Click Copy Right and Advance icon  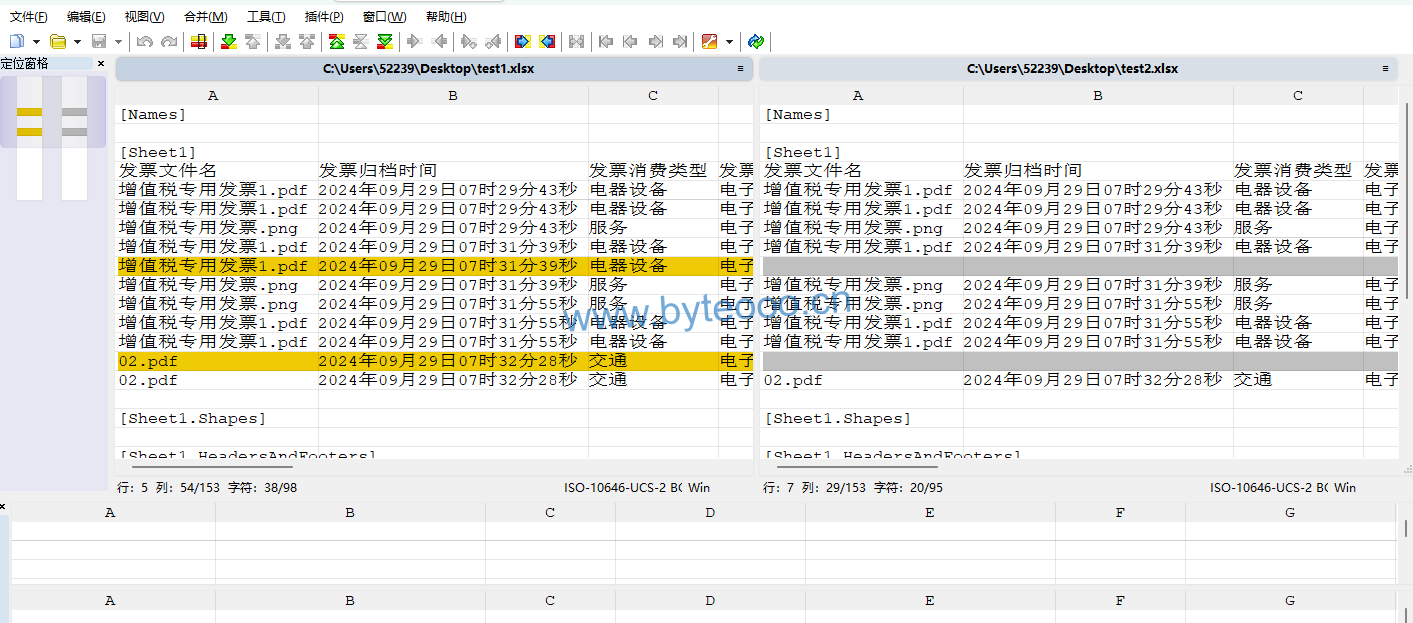click(468, 41)
